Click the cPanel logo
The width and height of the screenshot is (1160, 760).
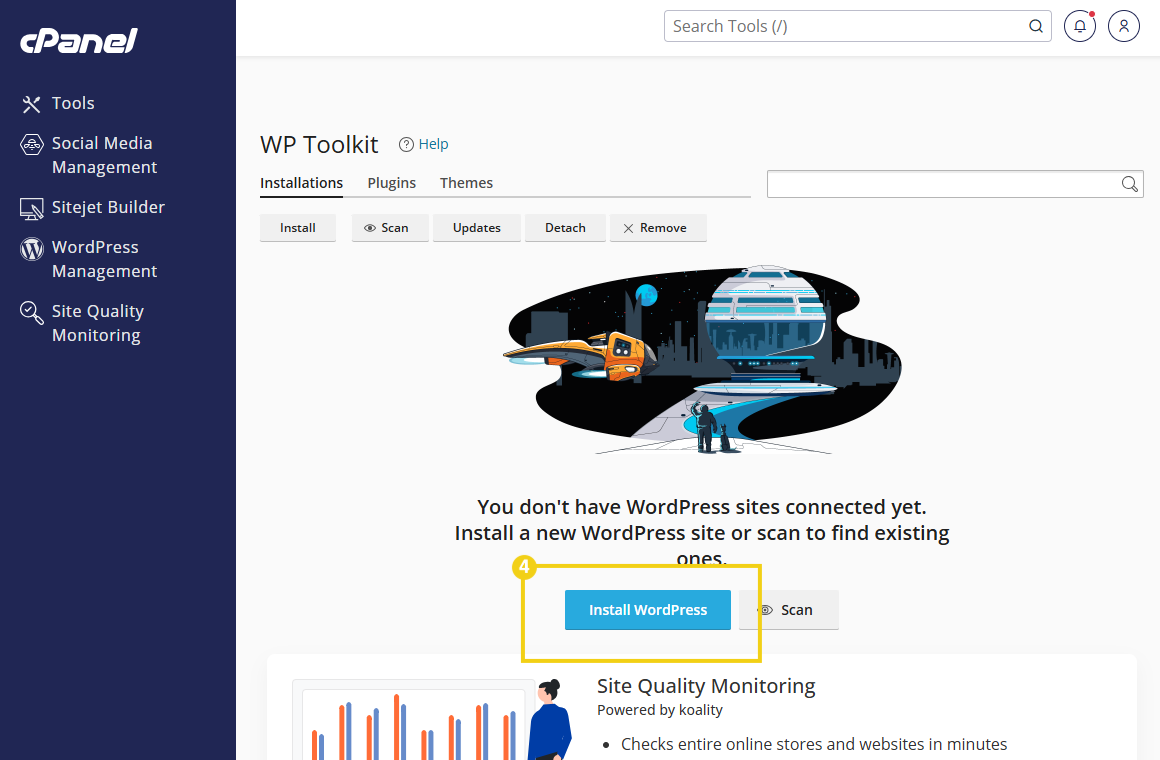pos(77,41)
